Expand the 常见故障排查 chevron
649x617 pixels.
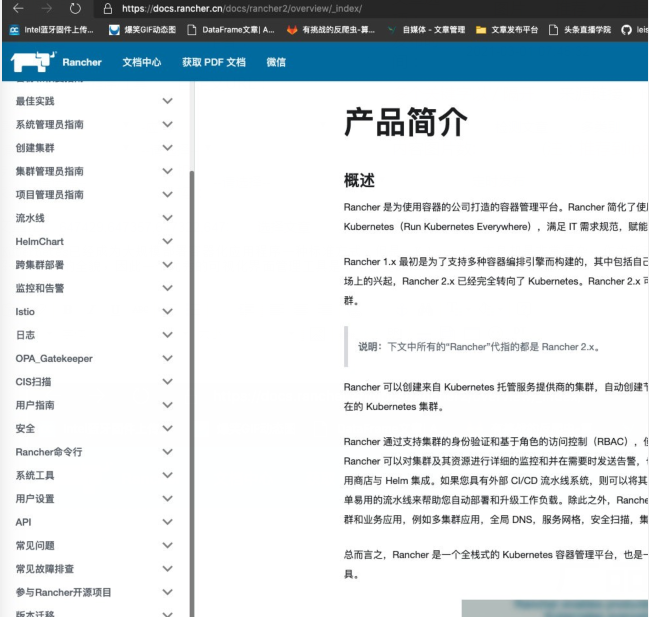coord(167,568)
